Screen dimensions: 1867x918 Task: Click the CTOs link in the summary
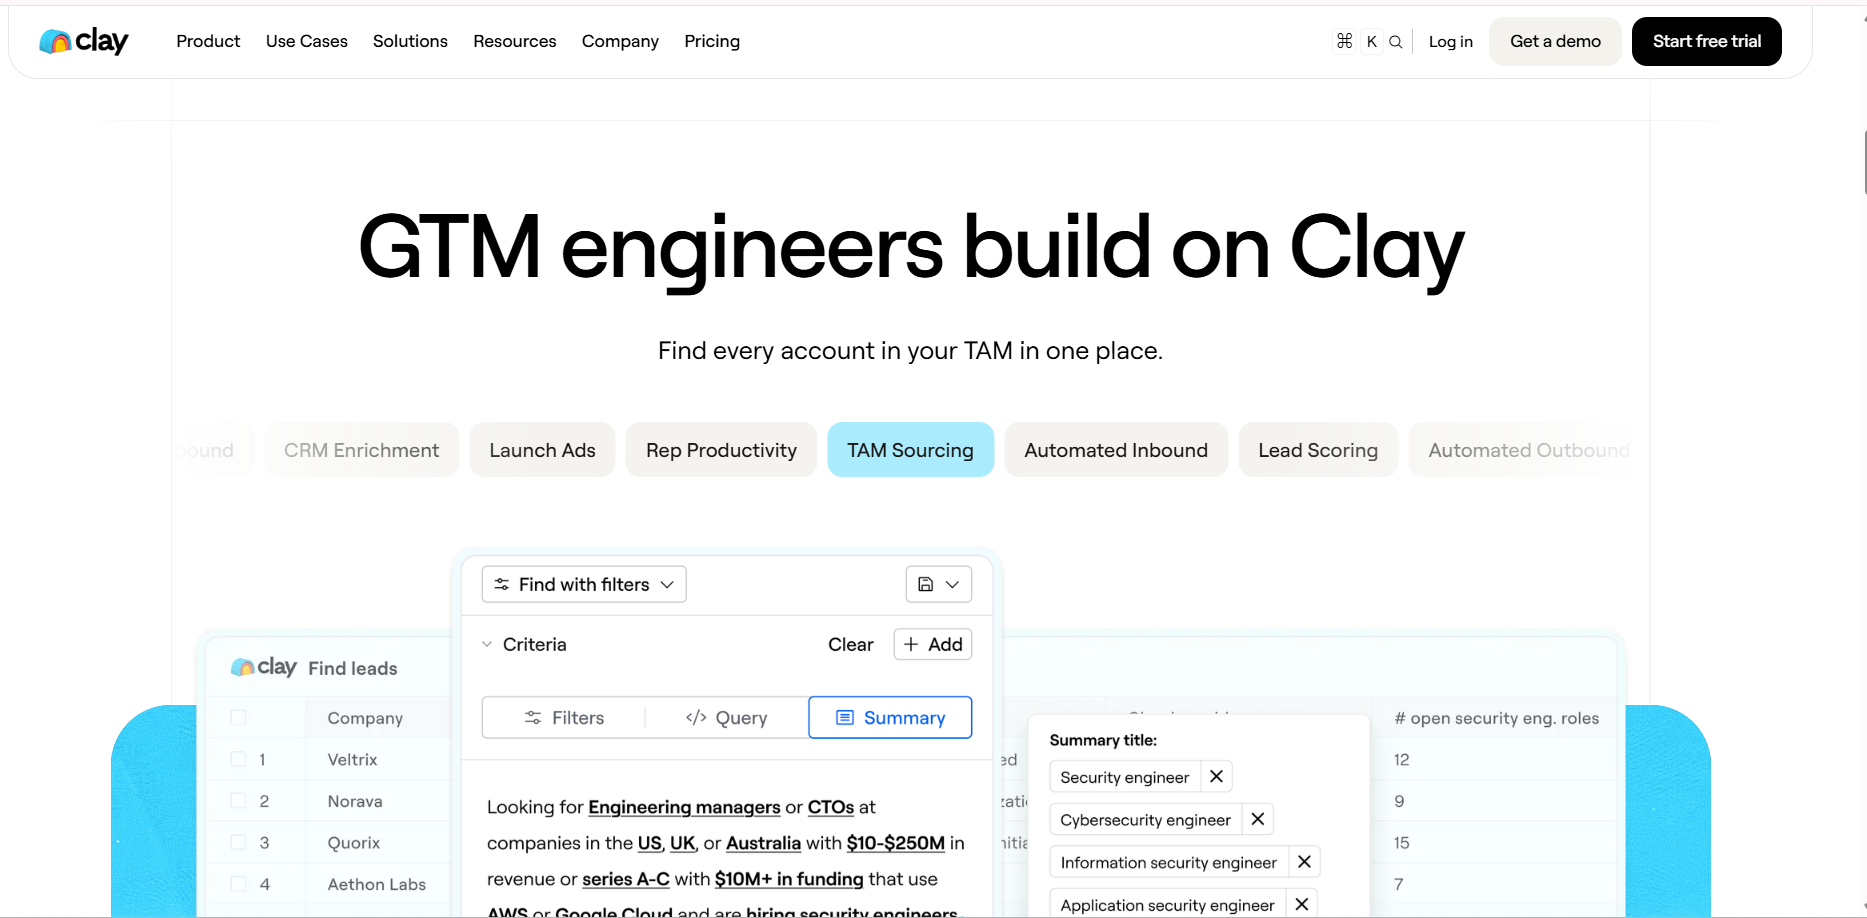[831, 807]
